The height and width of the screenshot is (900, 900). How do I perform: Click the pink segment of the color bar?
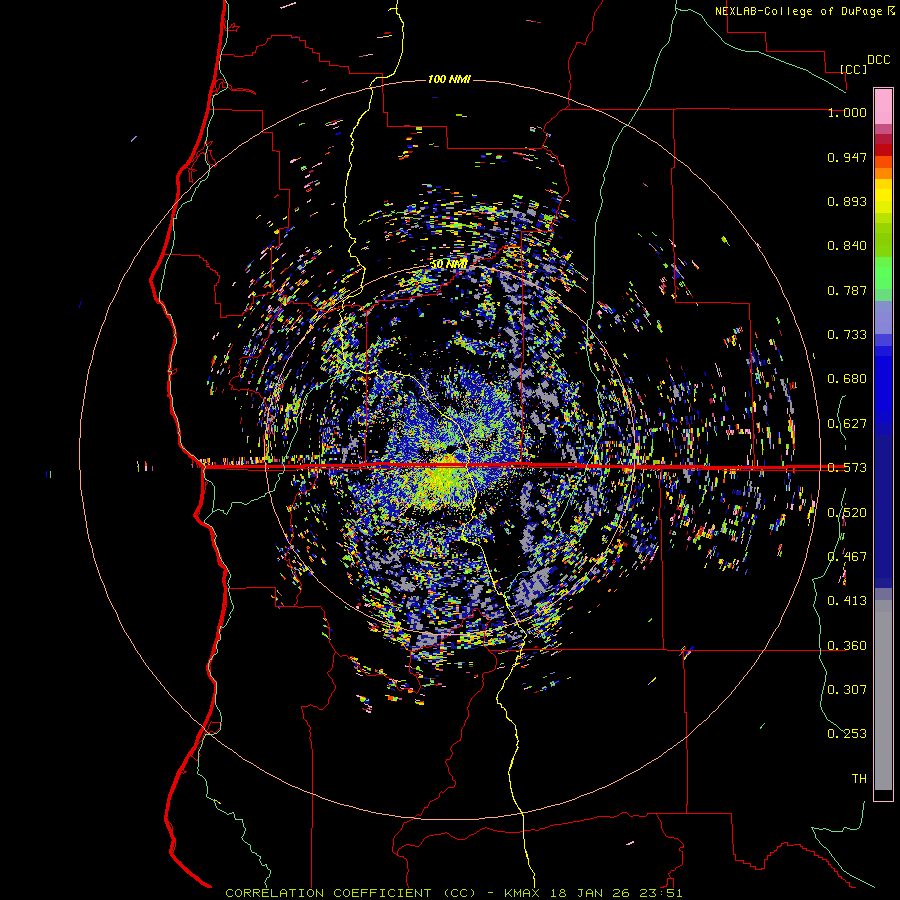[883, 106]
